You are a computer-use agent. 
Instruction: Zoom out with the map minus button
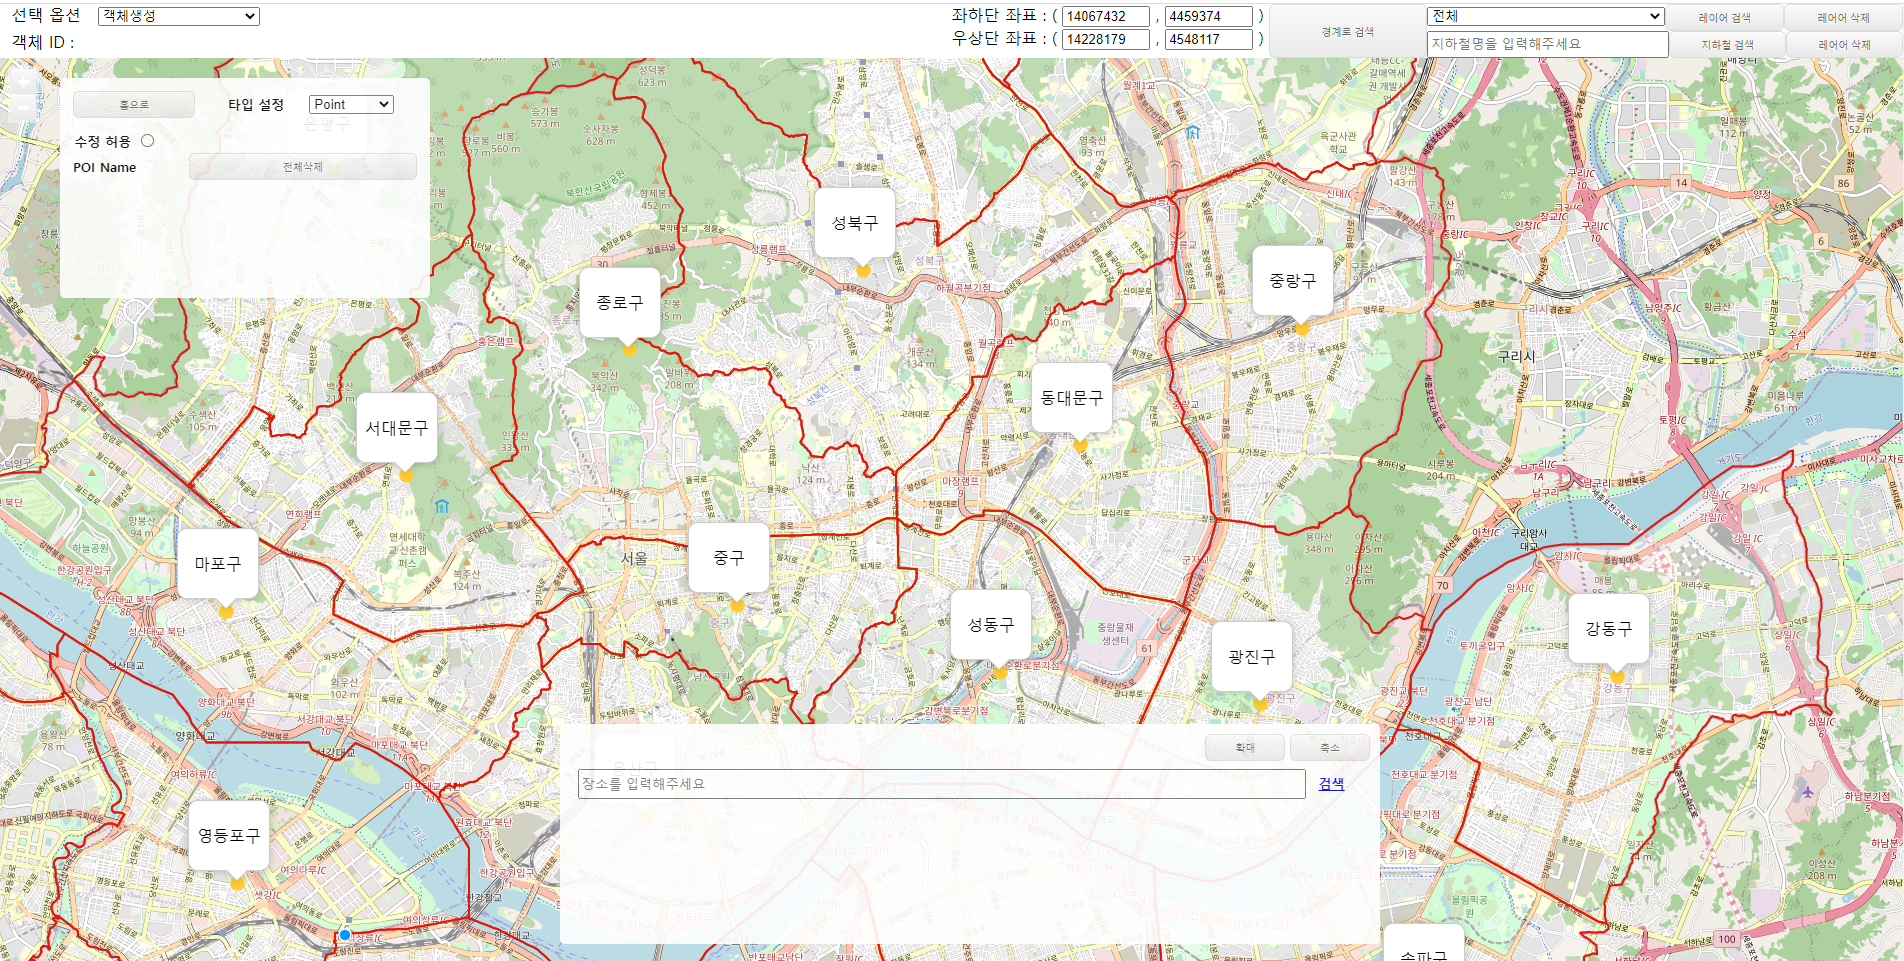pyautogui.click(x=24, y=105)
